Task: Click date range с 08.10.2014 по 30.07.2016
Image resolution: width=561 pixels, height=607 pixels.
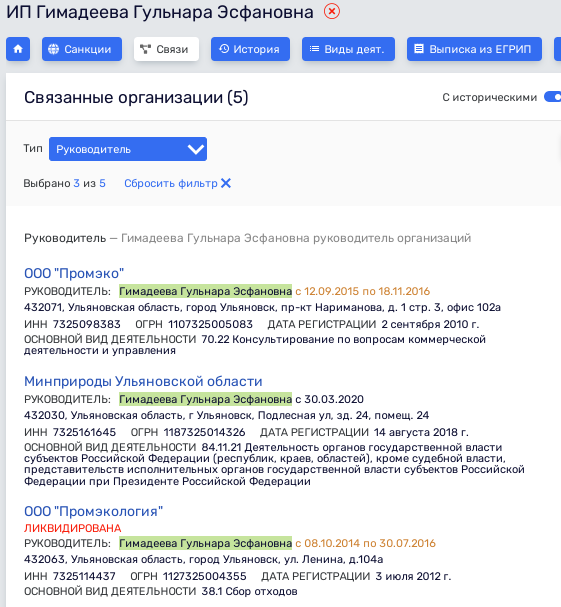Action: [x=365, y=544]
